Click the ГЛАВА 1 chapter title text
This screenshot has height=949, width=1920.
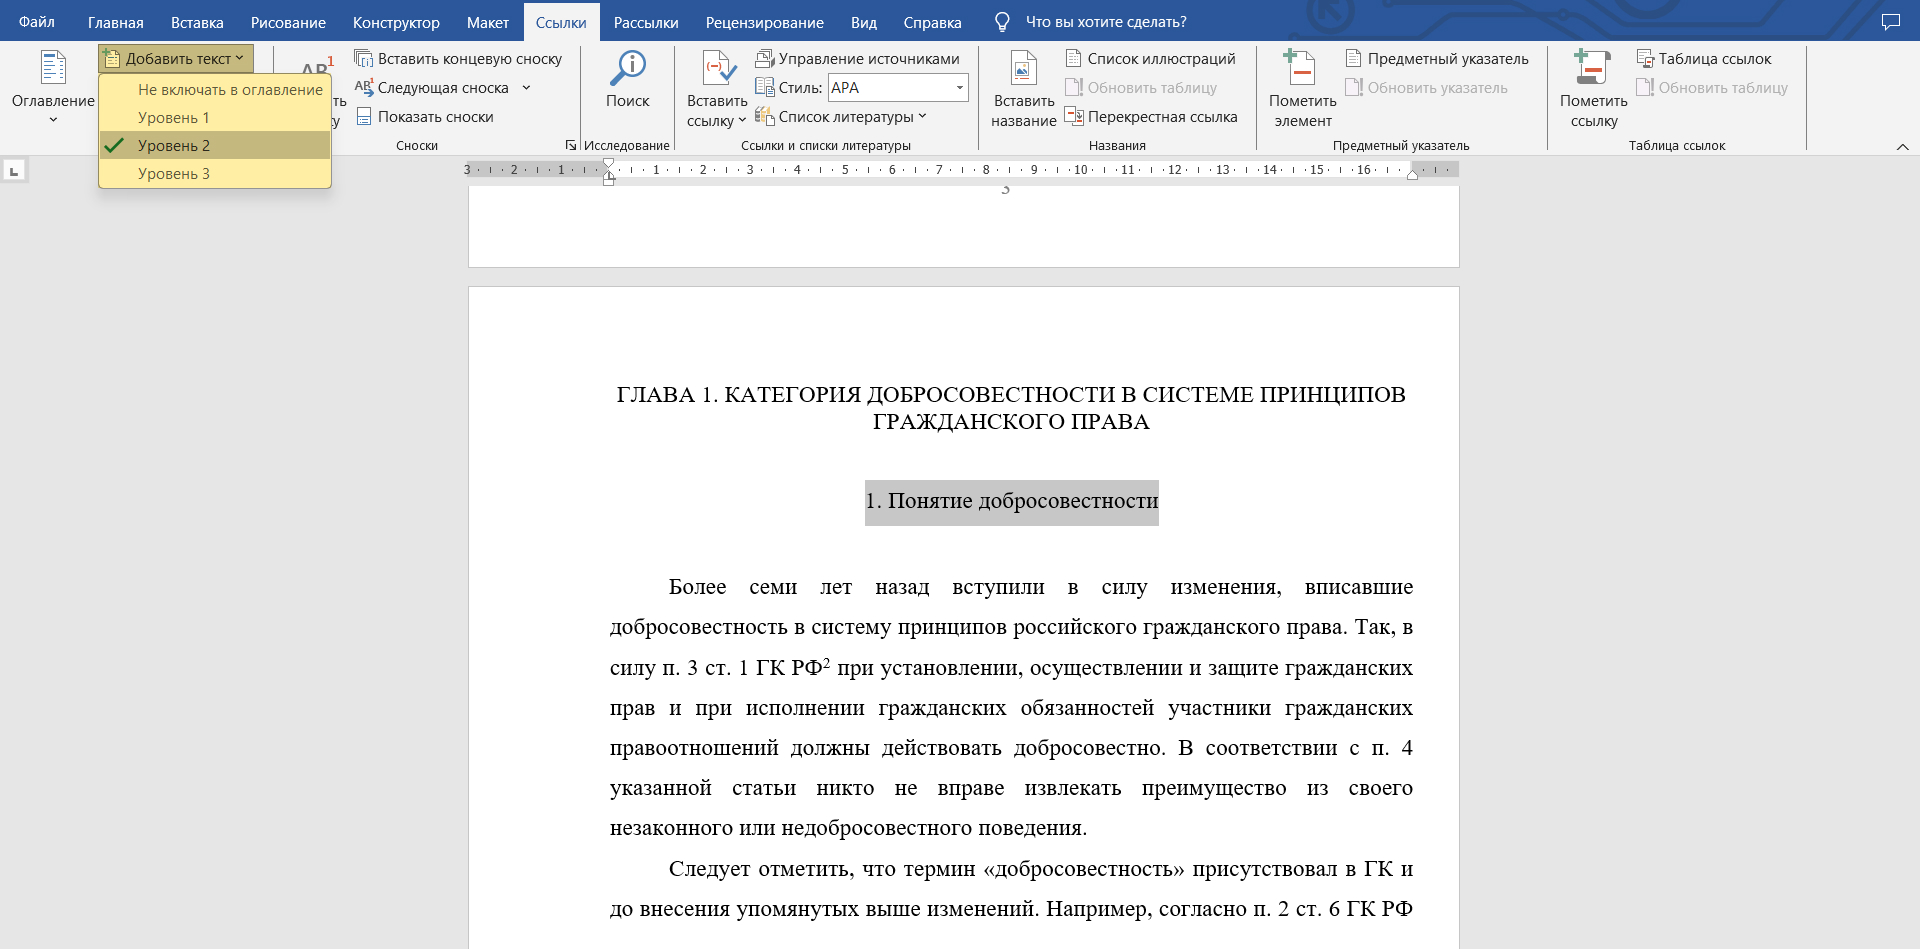(1011, 408)
